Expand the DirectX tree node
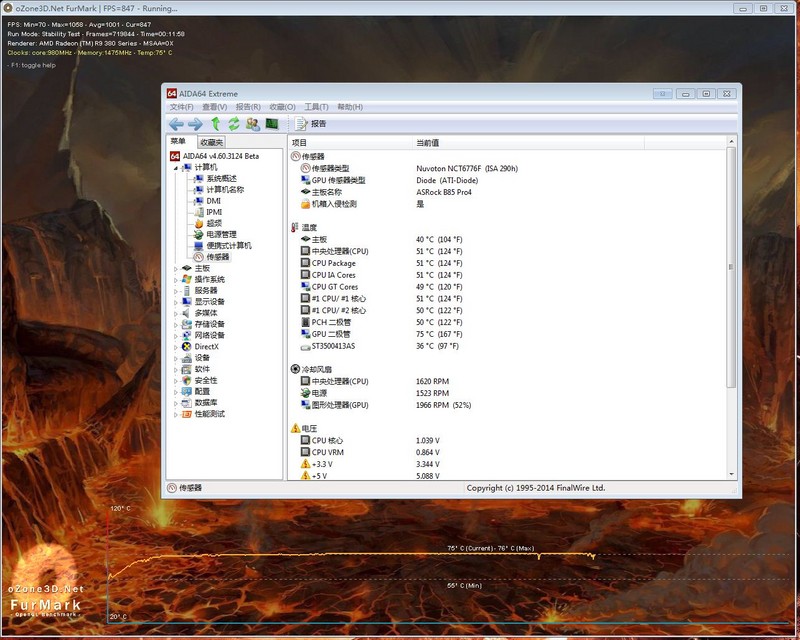 coord(176,347)
